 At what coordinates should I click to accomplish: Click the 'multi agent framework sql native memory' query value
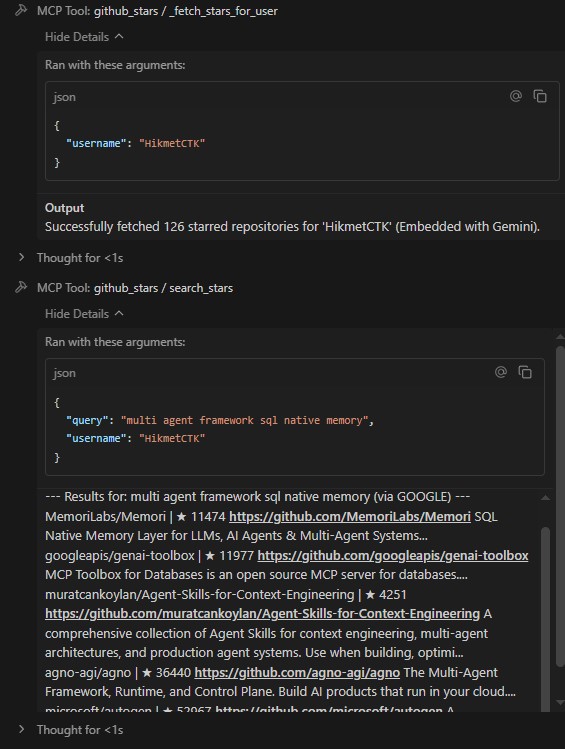coord(245,420)
